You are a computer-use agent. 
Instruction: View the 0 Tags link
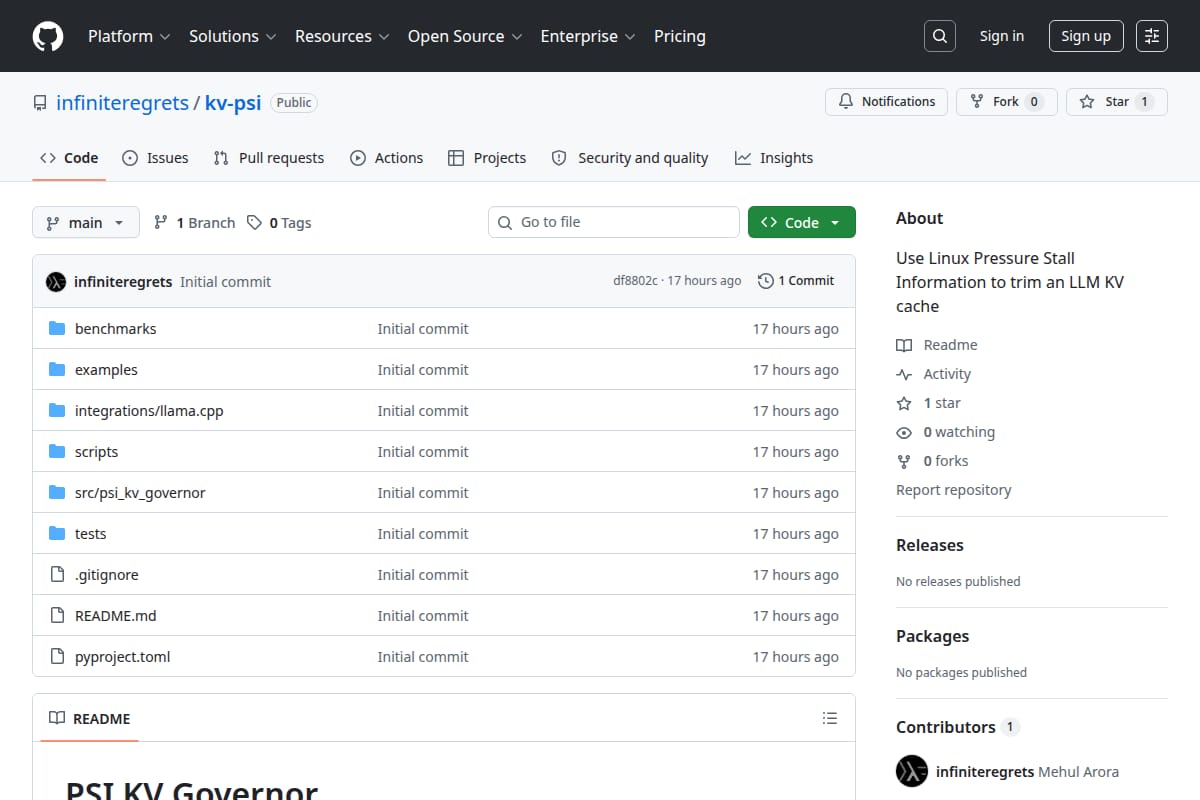click(279, 223)
